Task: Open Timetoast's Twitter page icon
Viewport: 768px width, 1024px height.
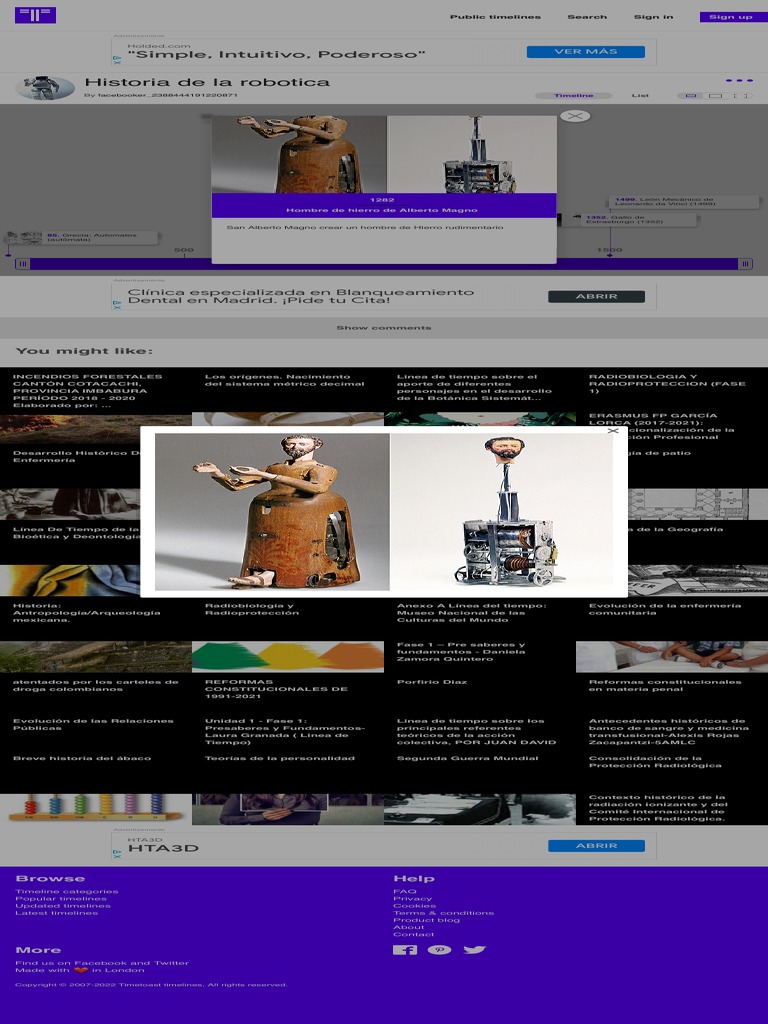Action: point(474,950)
